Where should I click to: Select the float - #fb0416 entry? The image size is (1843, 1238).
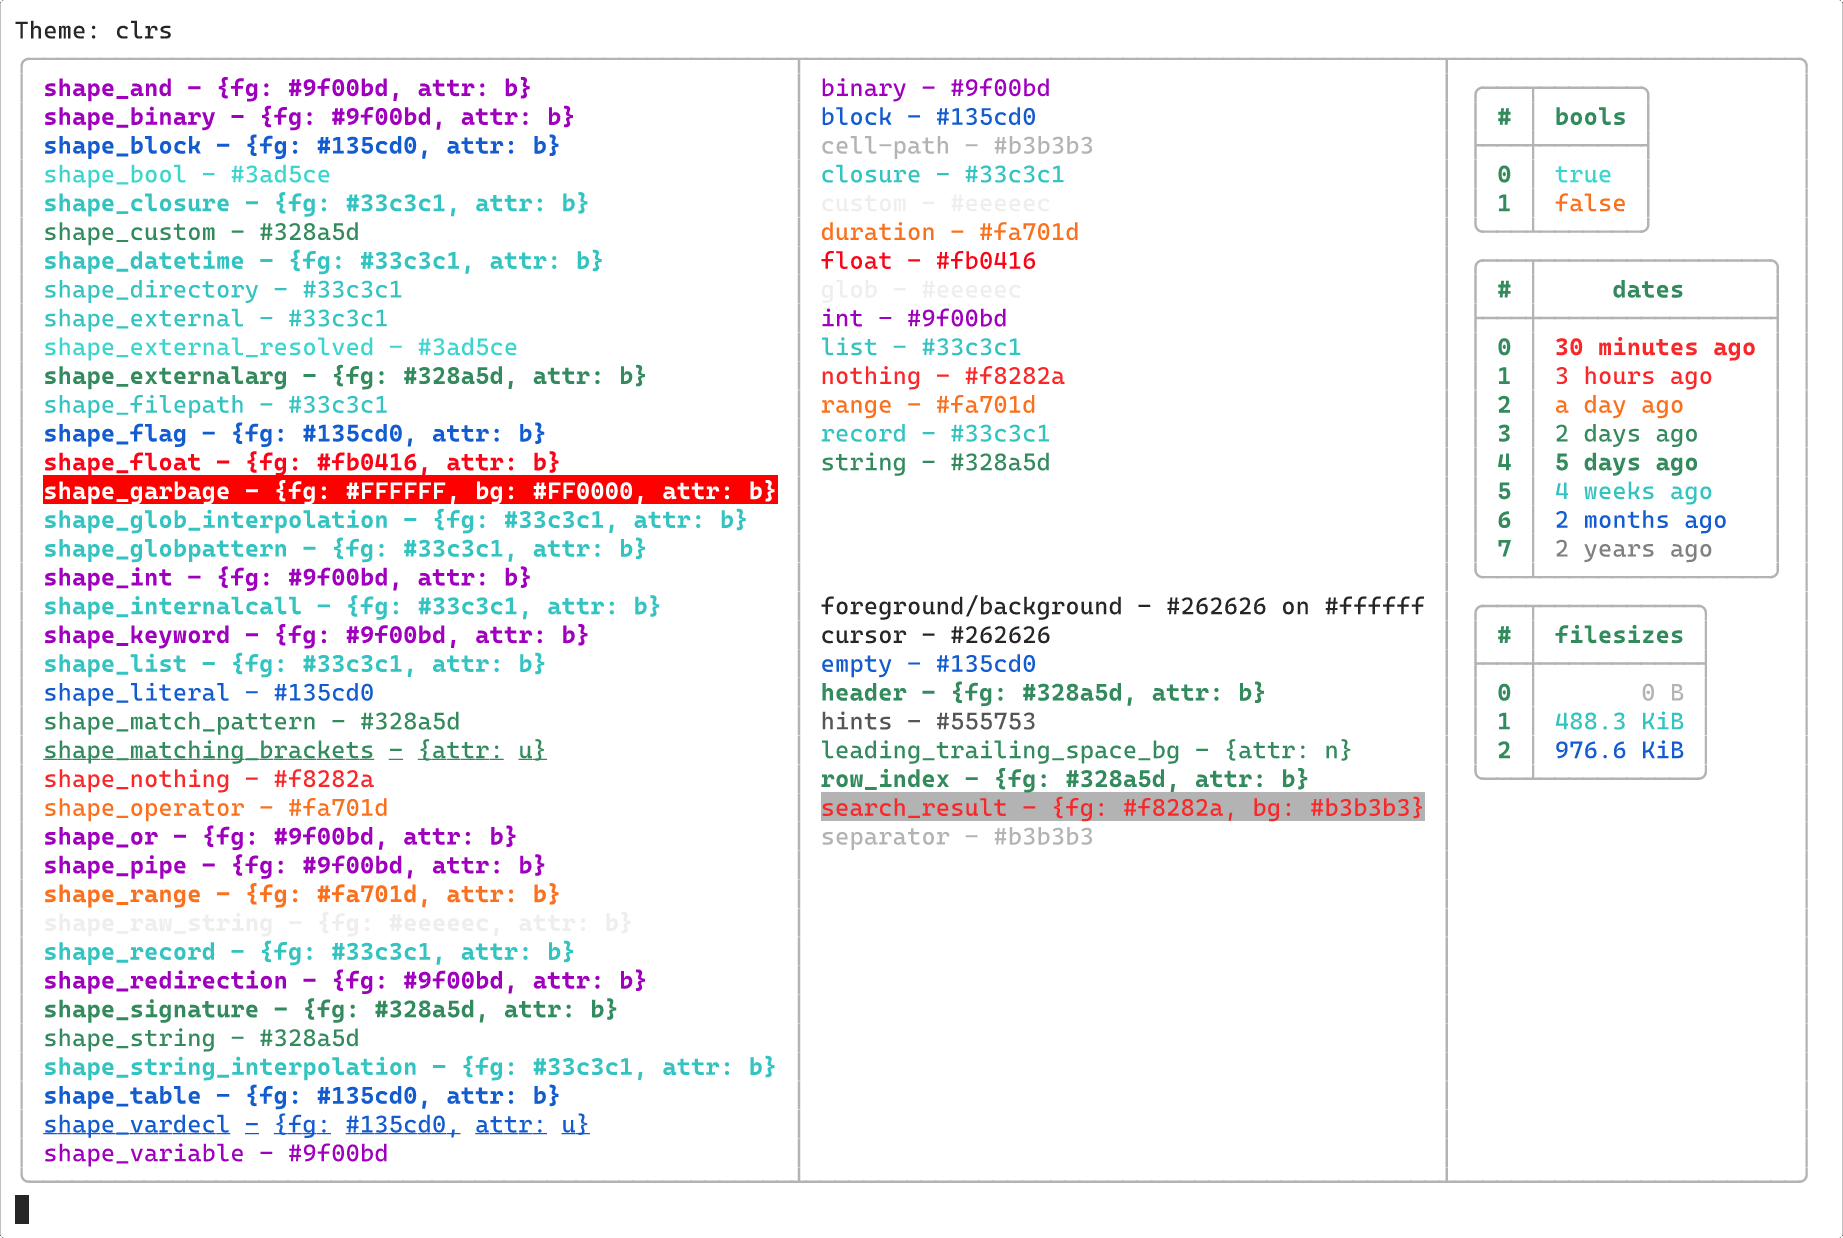pos(928,261)
